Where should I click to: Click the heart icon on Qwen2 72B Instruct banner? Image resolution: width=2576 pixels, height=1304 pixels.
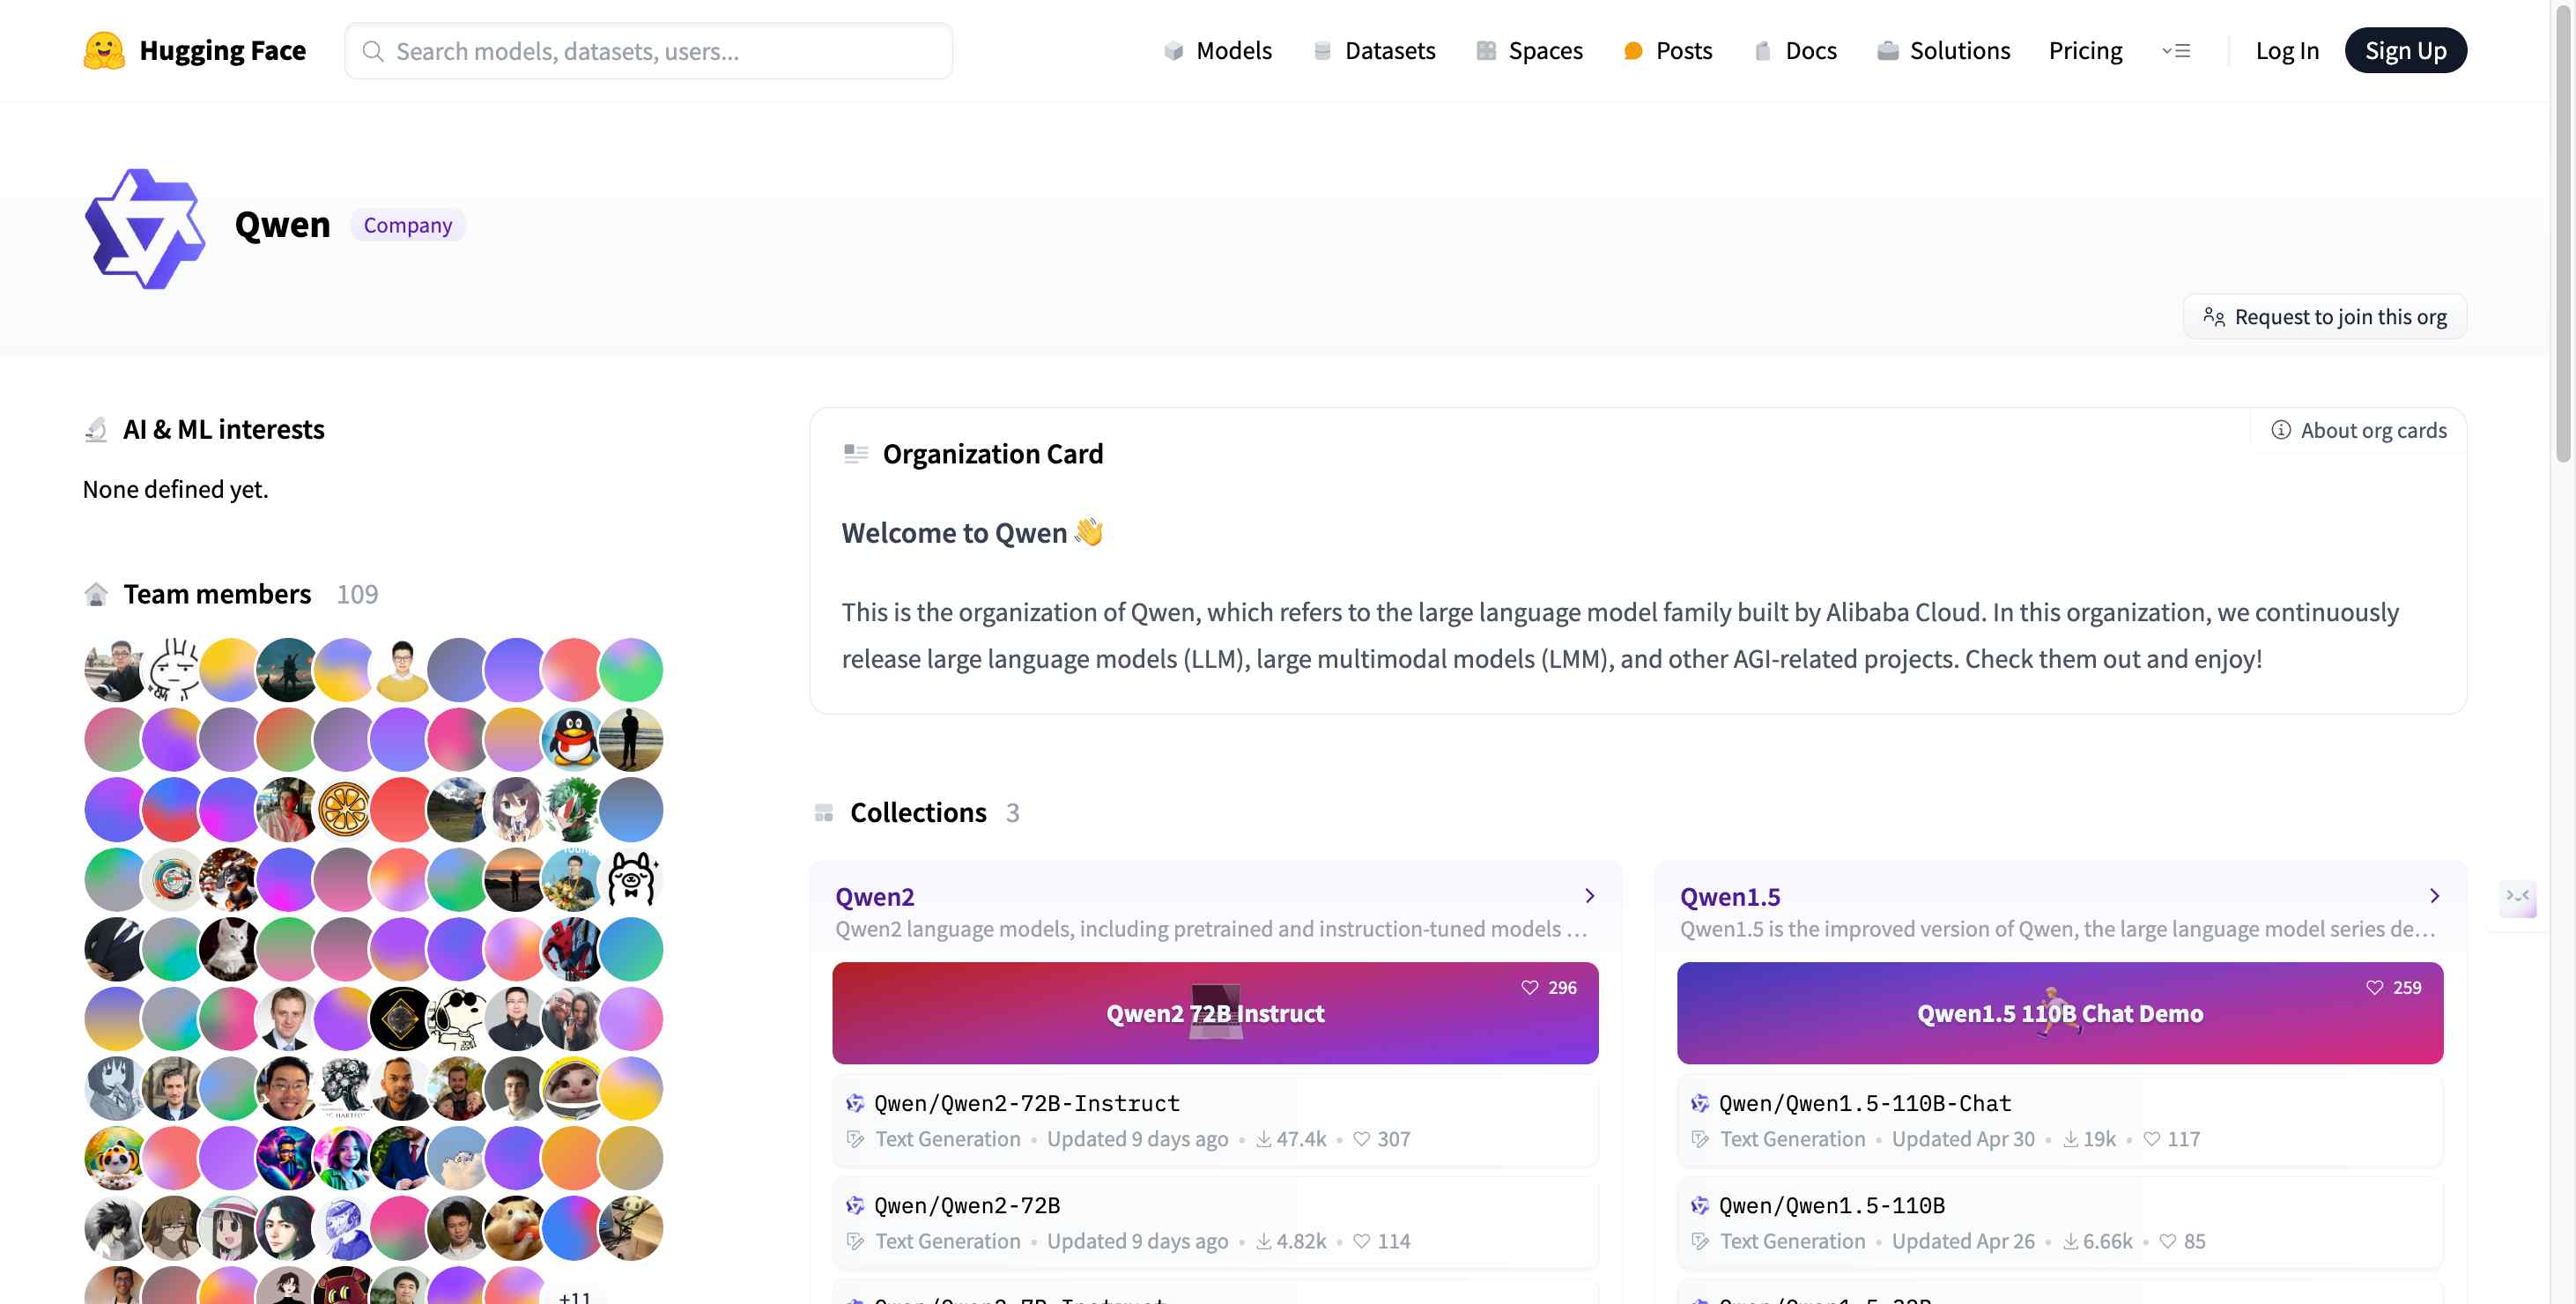coord(1530,988)
